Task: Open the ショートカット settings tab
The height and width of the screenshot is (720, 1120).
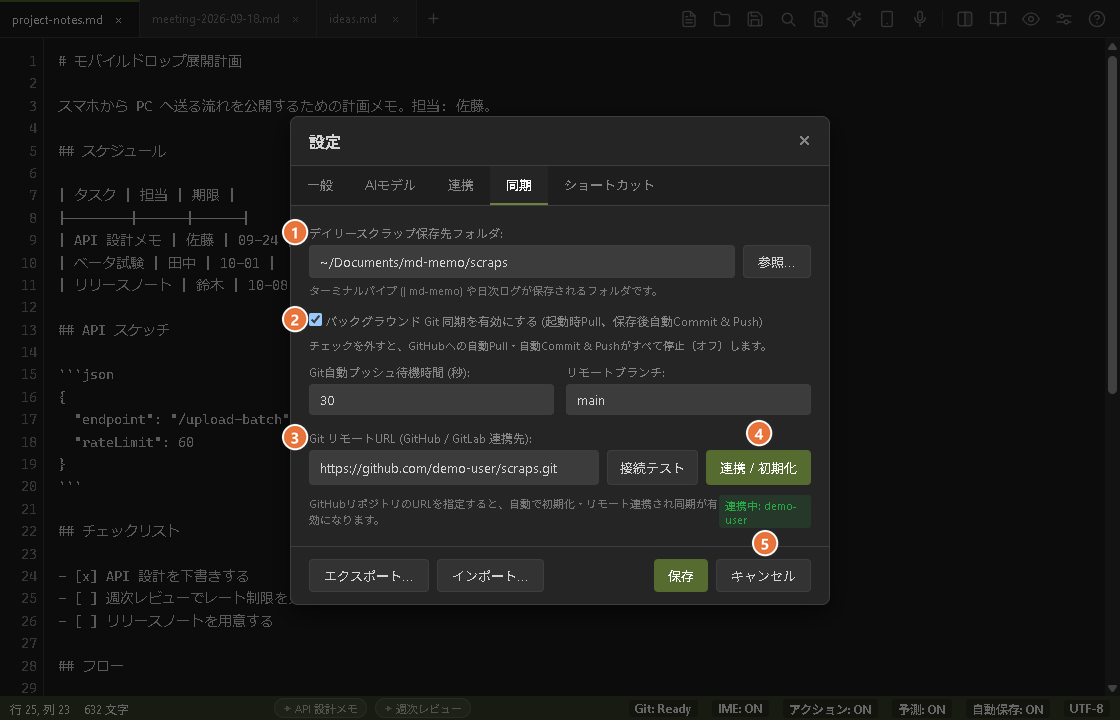Action: [x=609, y=185]
